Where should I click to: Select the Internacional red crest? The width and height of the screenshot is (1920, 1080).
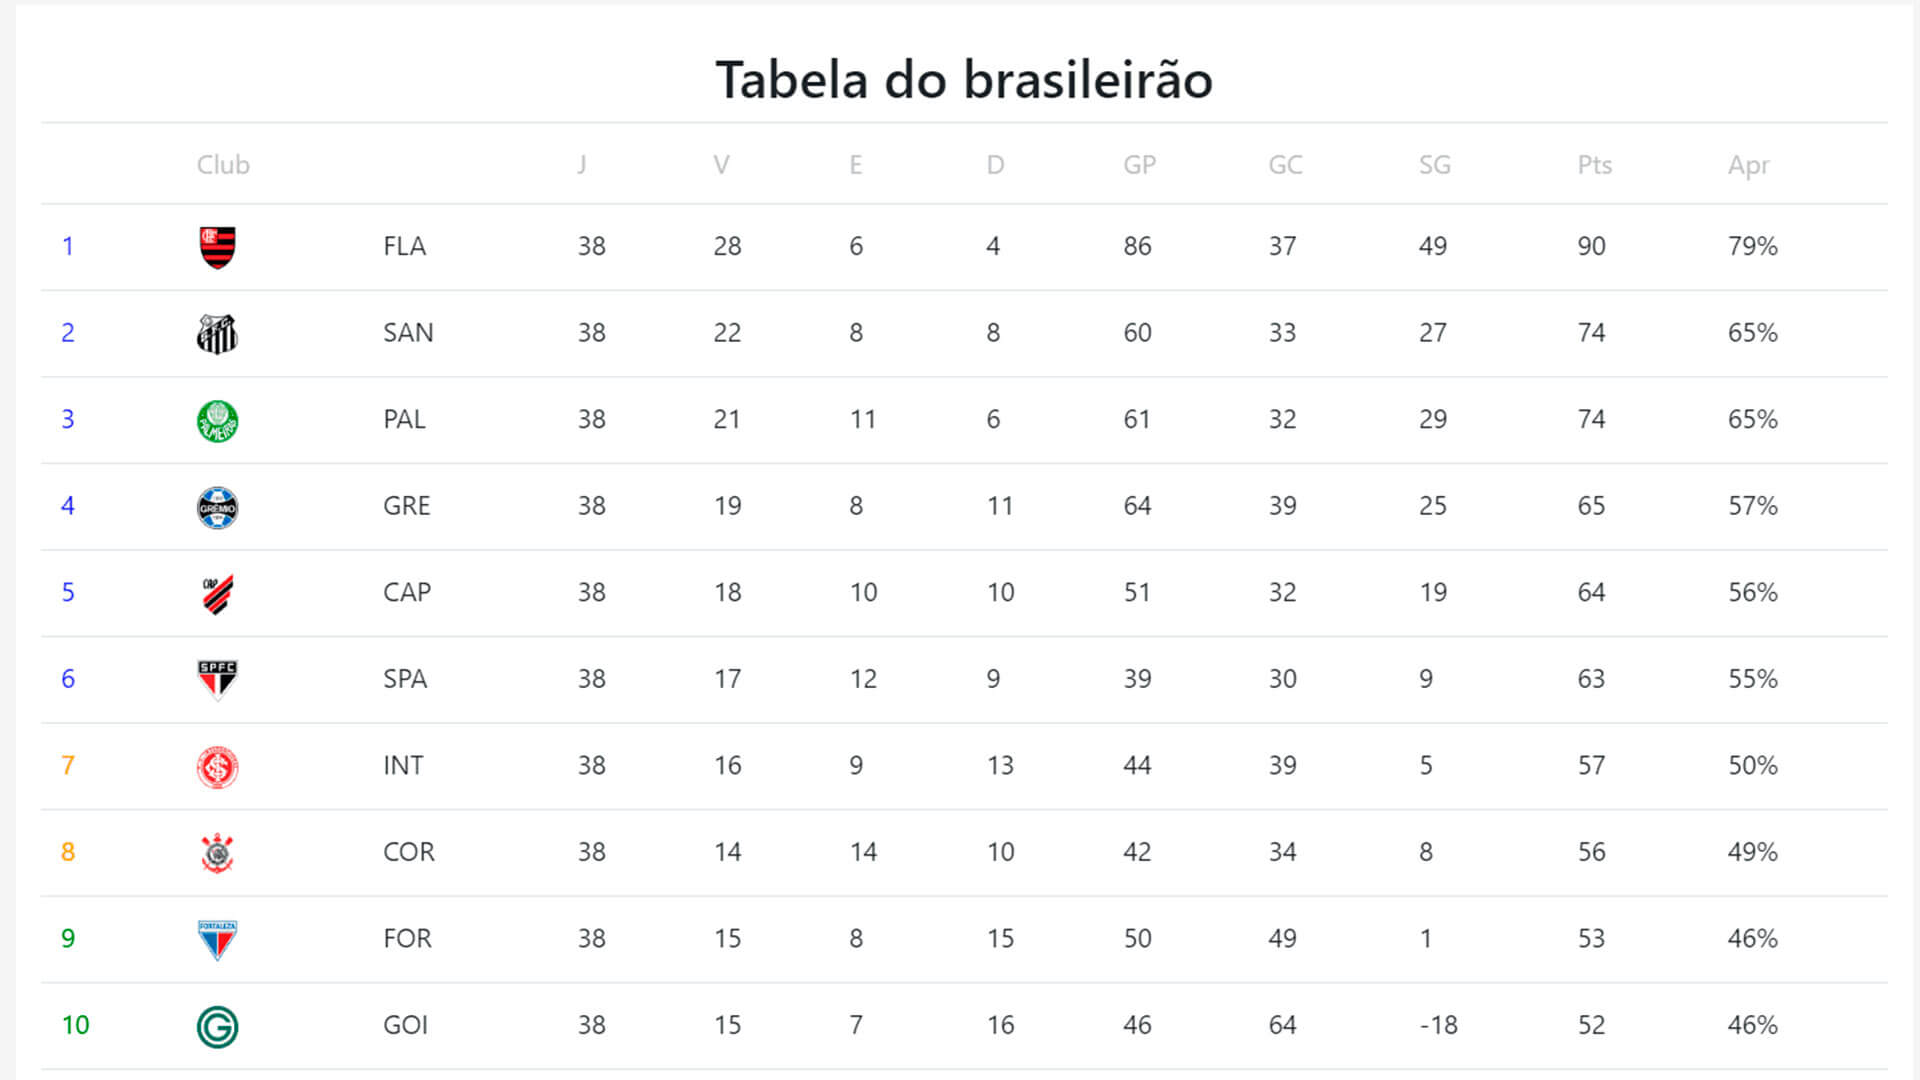tap(217, 767)
